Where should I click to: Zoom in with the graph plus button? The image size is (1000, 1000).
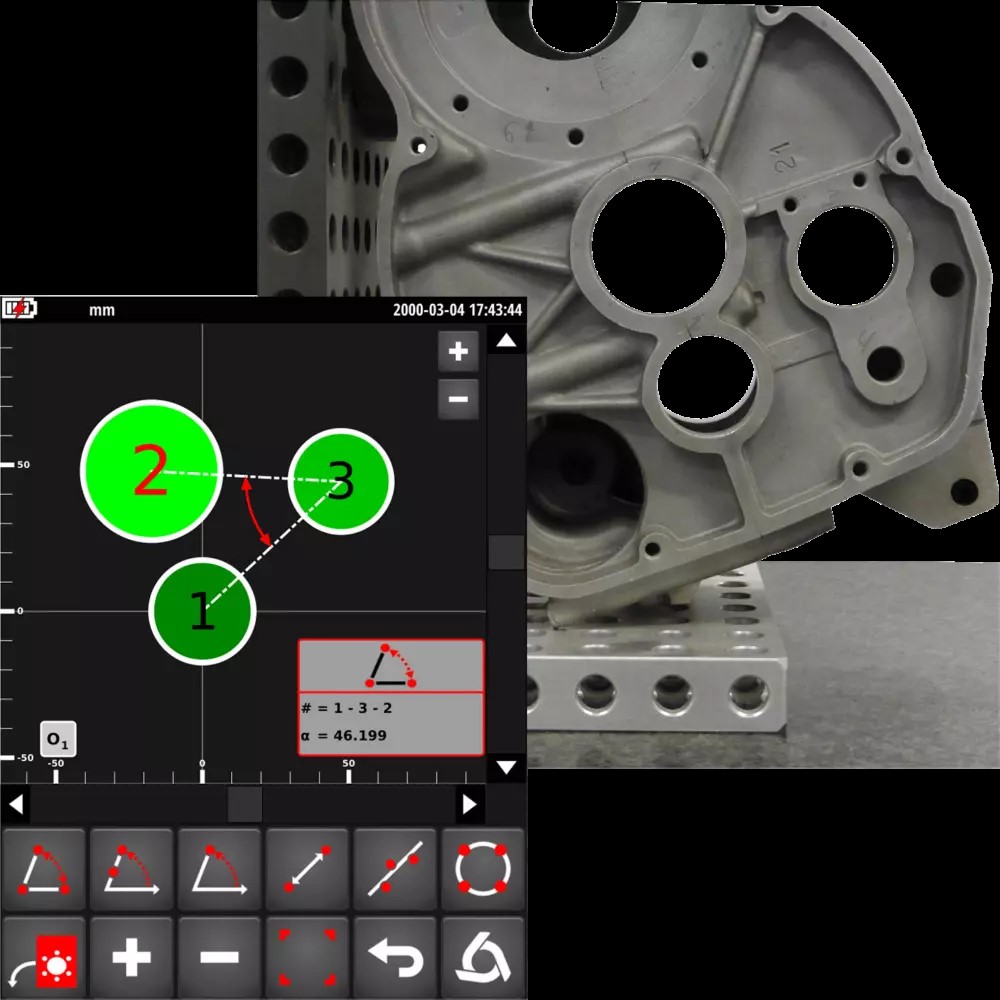pos(459,351)
